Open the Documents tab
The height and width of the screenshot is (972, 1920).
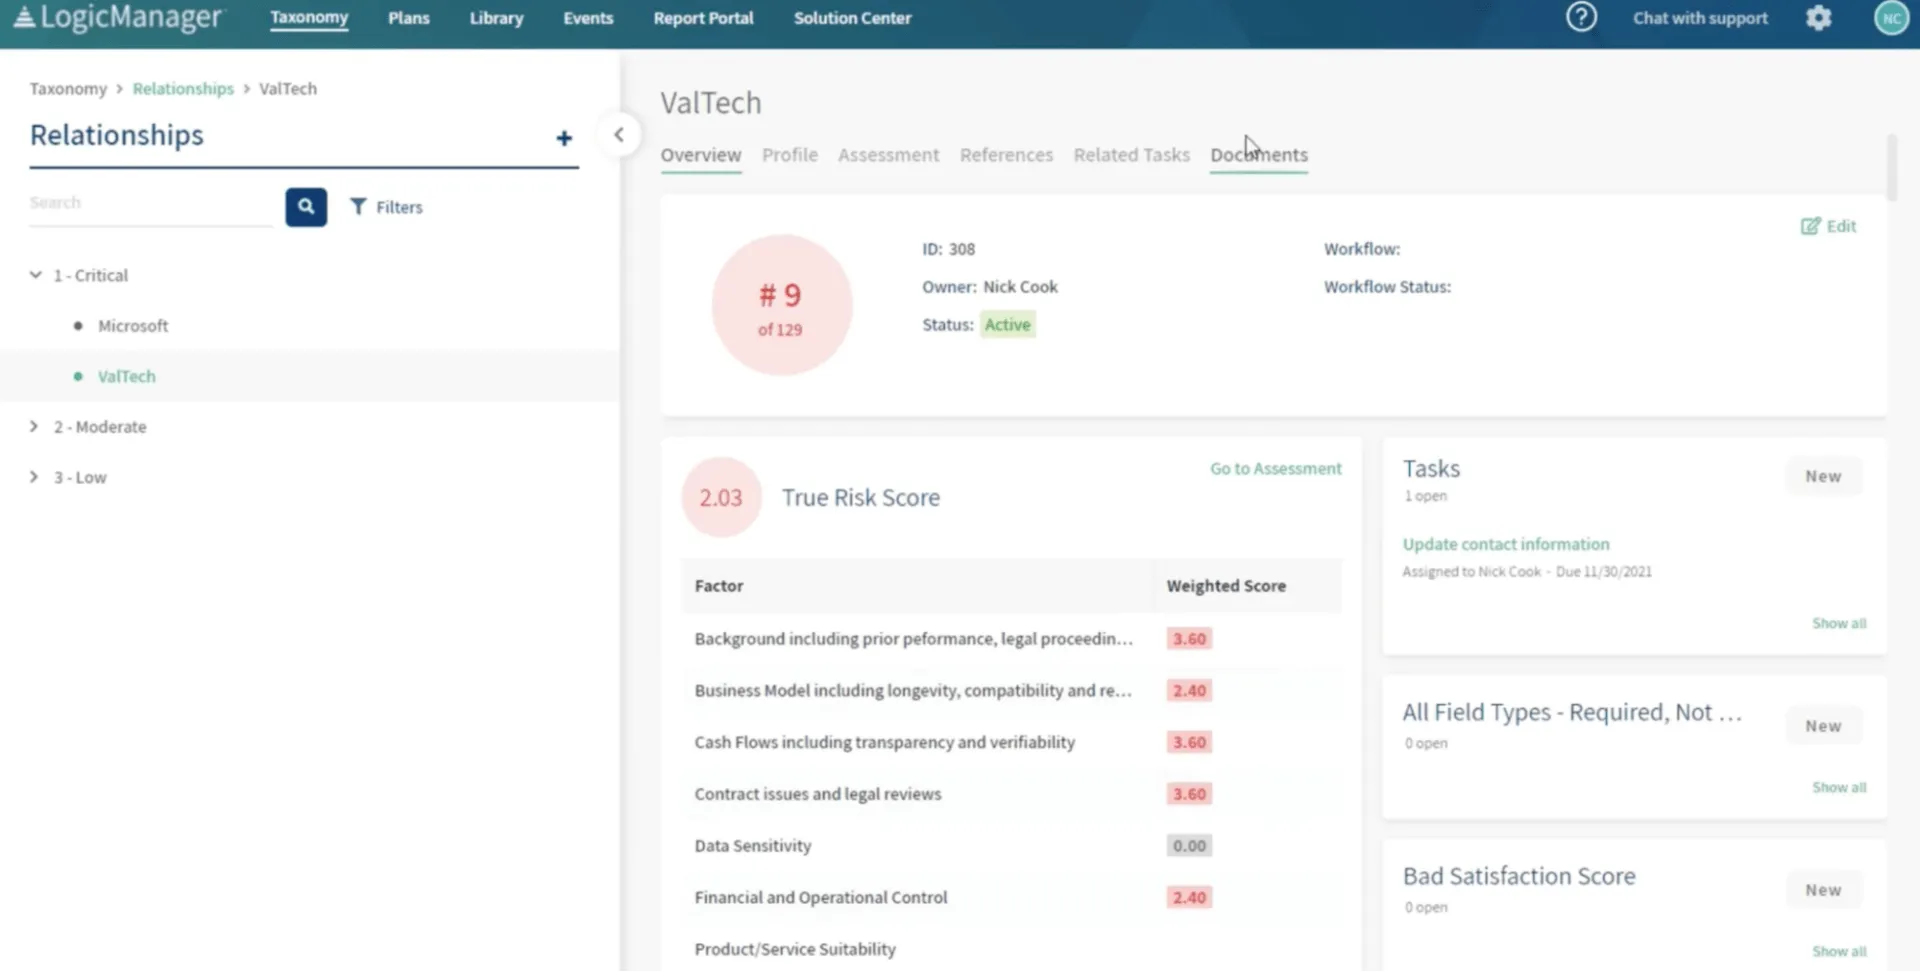pos(1259,155)
